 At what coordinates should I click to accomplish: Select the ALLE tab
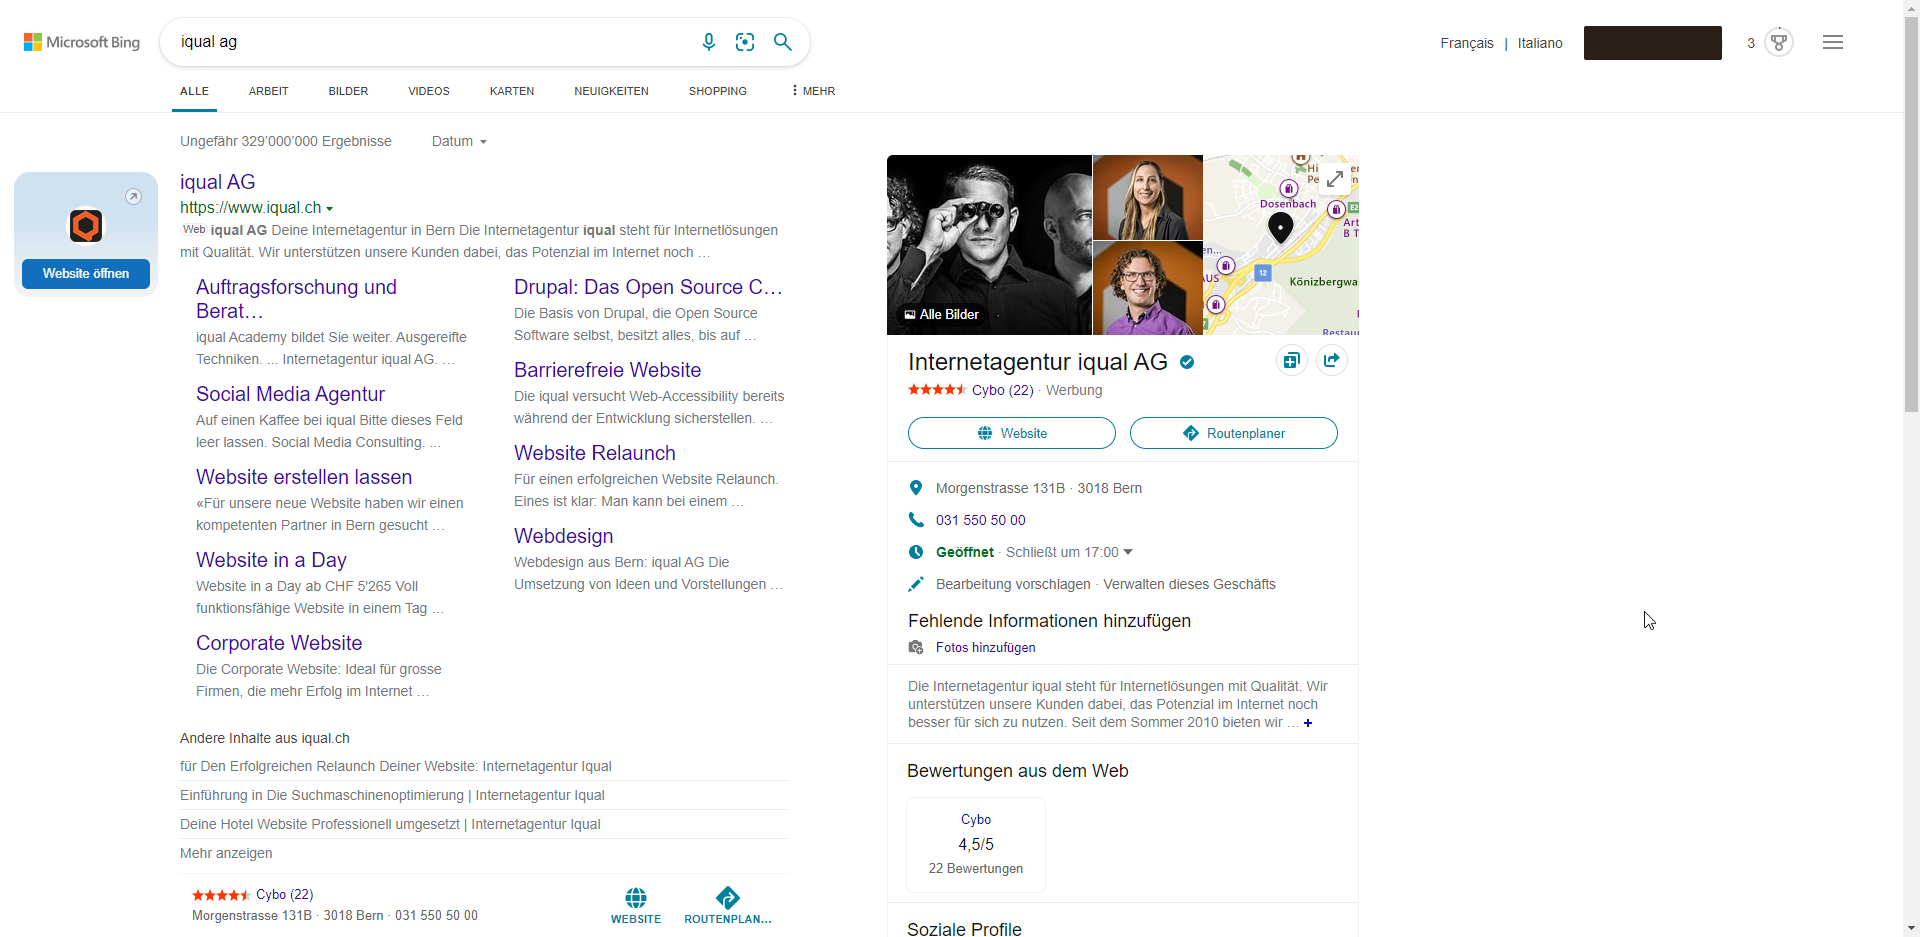tap(194, 91)
